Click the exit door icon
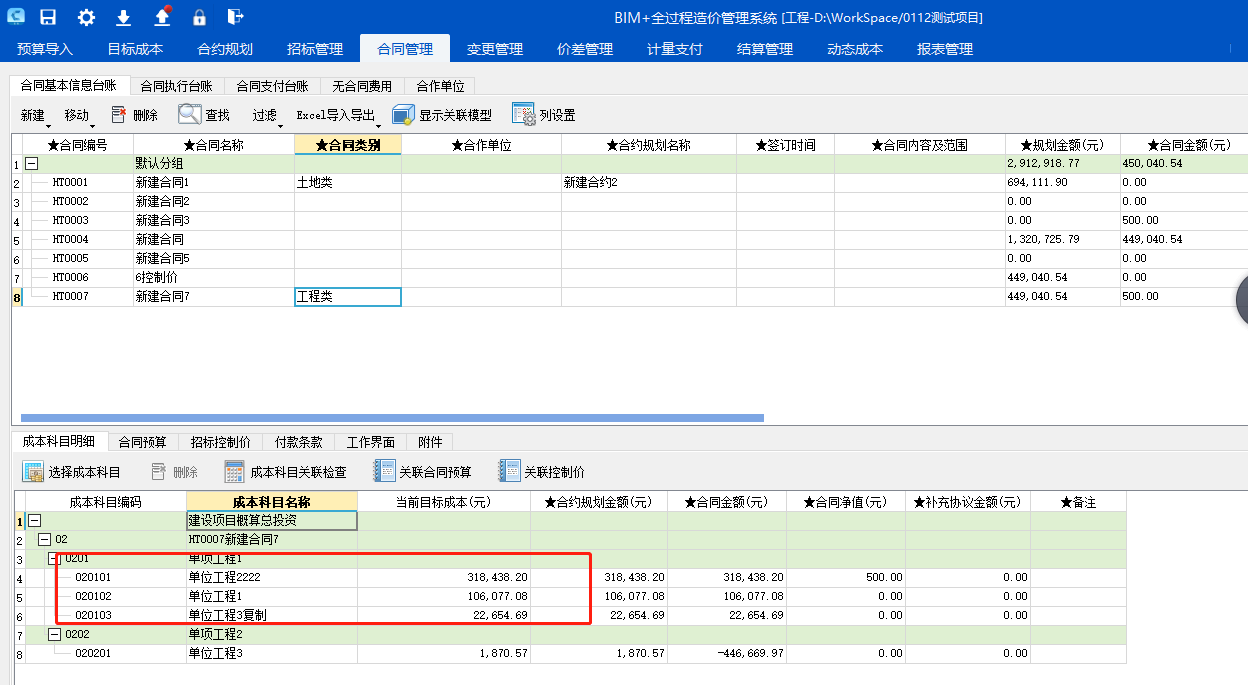Screen dimensions: 1248x685 (235, 17)
